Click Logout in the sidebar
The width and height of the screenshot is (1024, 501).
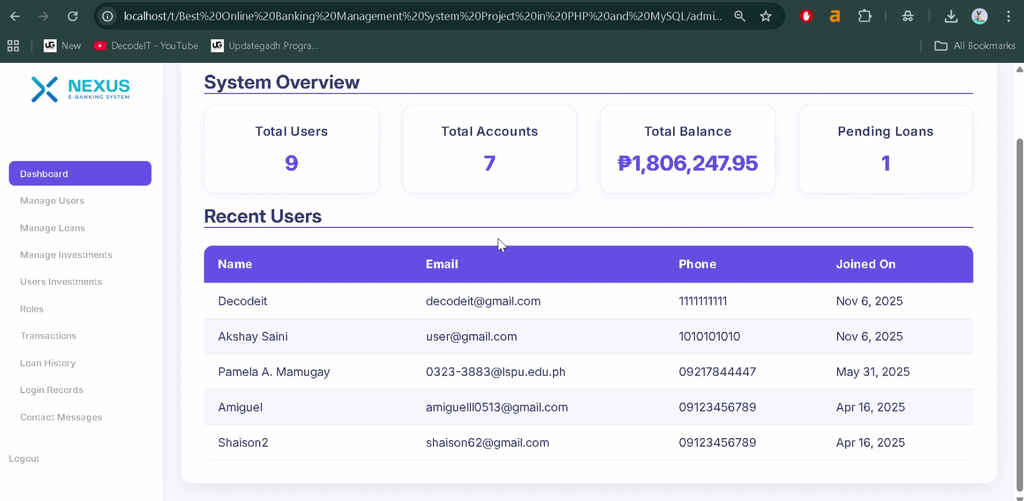(x=24, y=459)
